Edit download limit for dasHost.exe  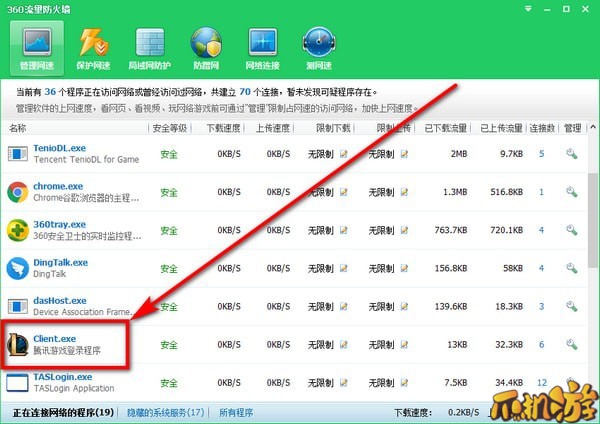point(344,307)
